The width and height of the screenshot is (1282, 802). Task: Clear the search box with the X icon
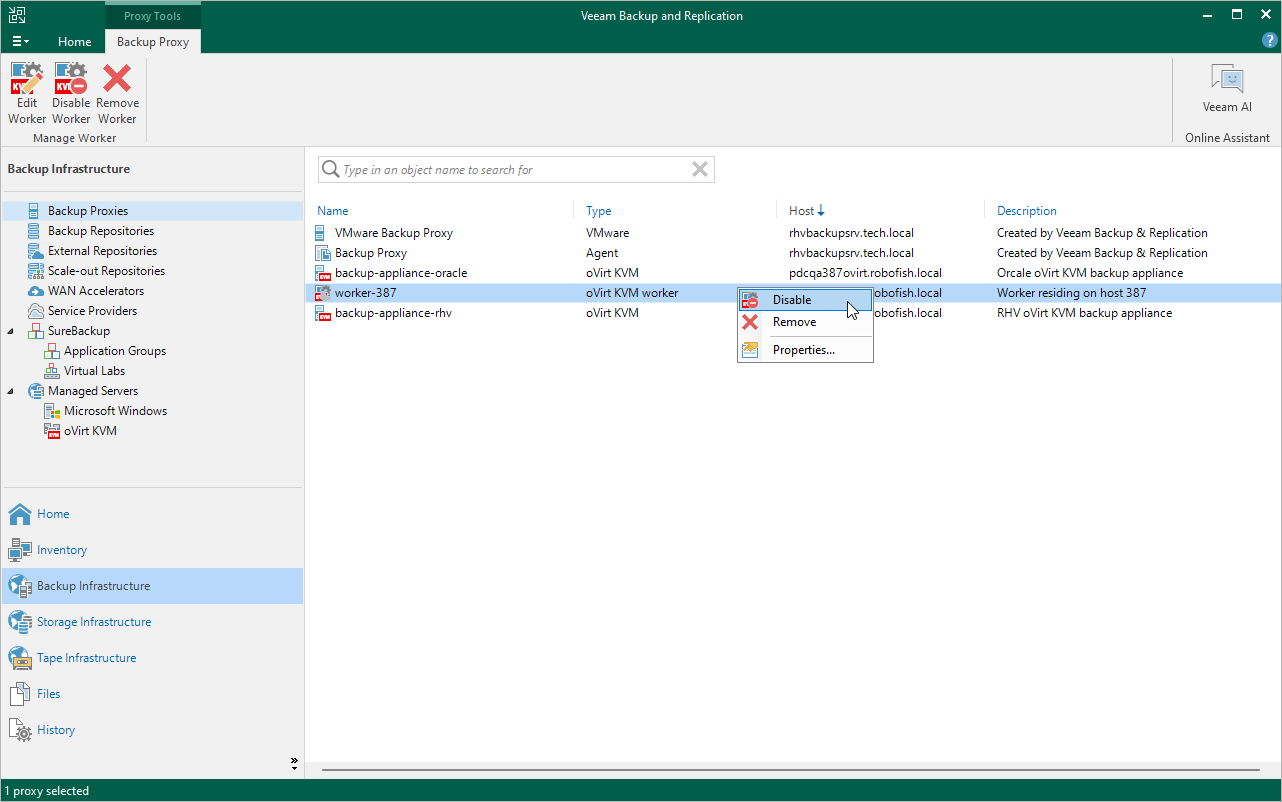(700, 170)
